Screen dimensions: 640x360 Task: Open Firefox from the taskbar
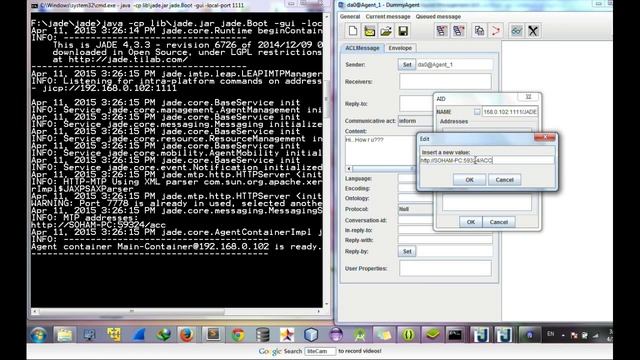click(x=187, y=335)
